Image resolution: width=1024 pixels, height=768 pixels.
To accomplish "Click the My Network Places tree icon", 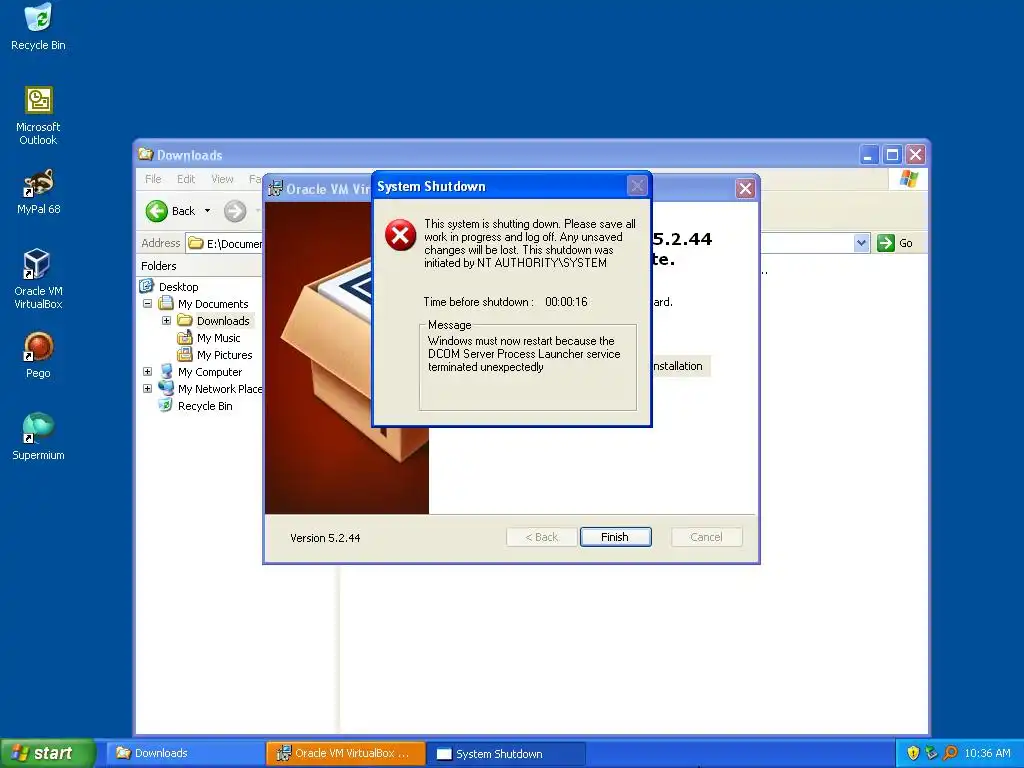I will [167, 389].
